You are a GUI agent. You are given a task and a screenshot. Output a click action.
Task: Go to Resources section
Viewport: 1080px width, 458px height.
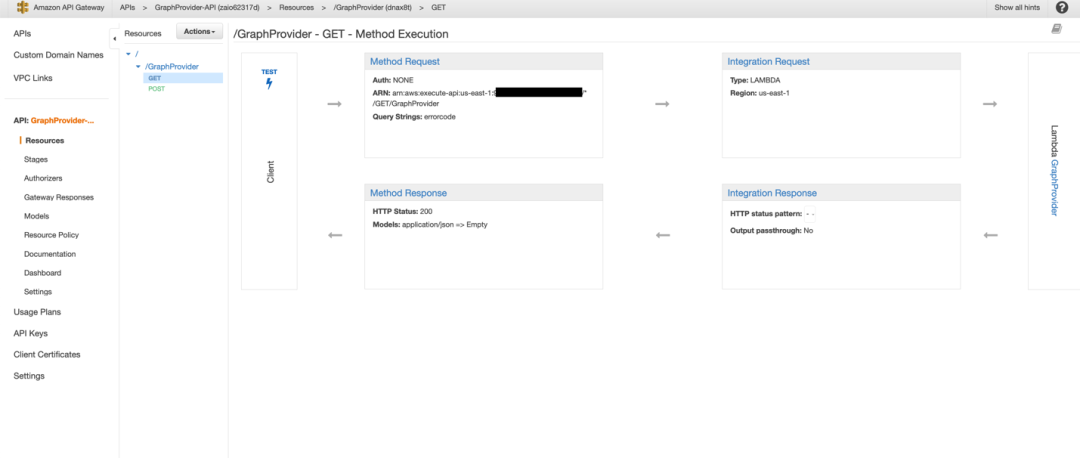[45, 140]
